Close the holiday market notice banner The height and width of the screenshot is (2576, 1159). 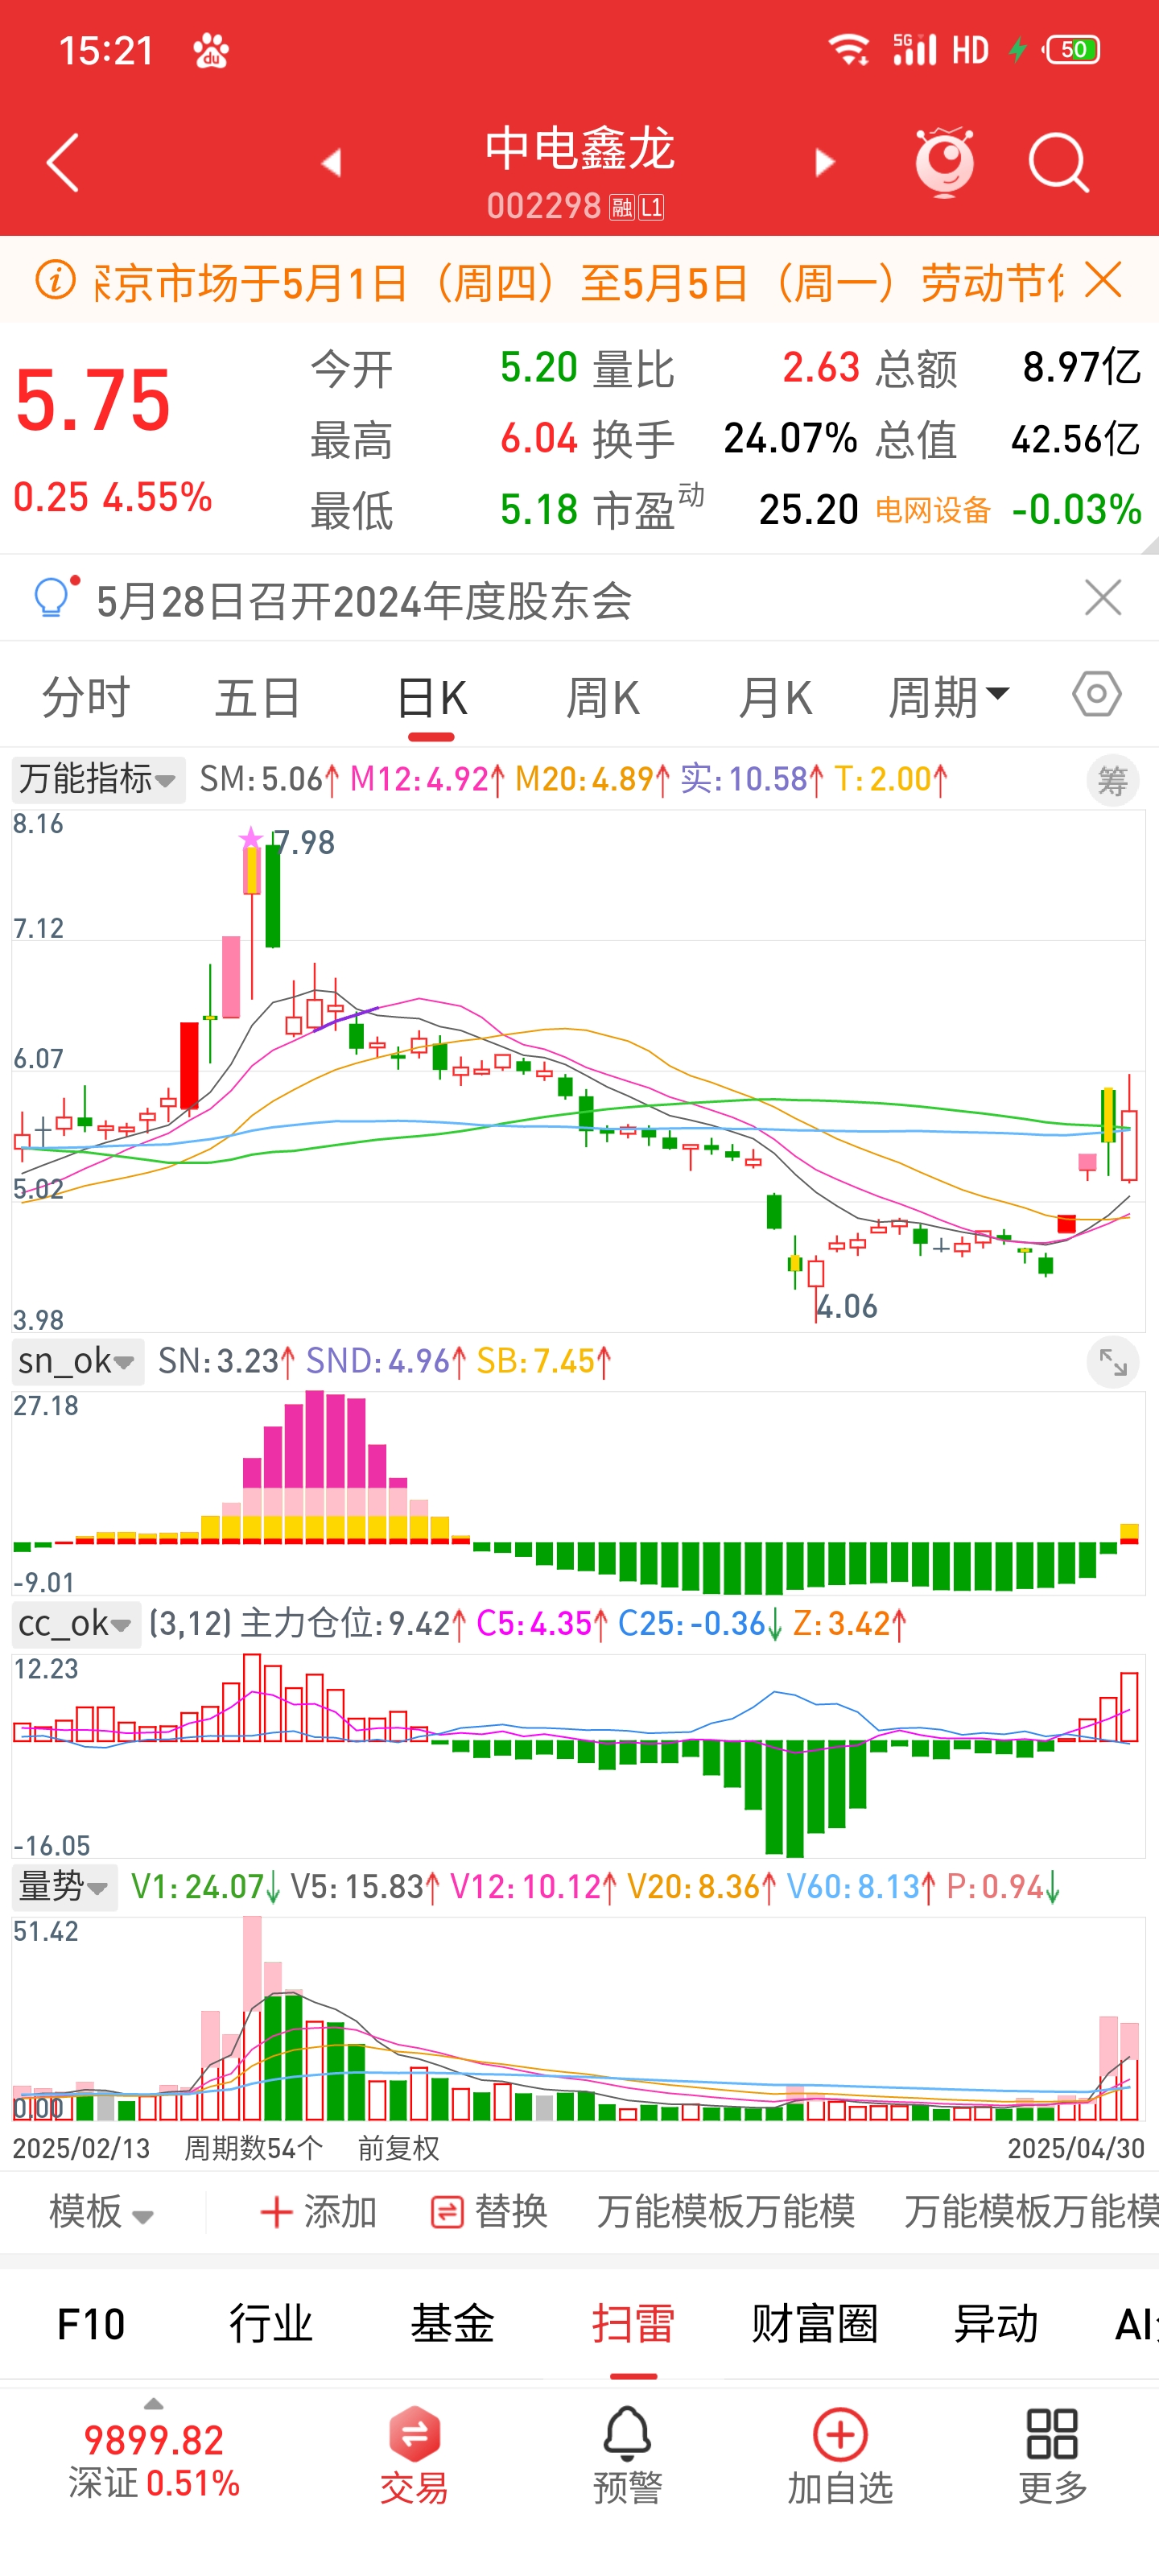click(x=1103, y=281)
